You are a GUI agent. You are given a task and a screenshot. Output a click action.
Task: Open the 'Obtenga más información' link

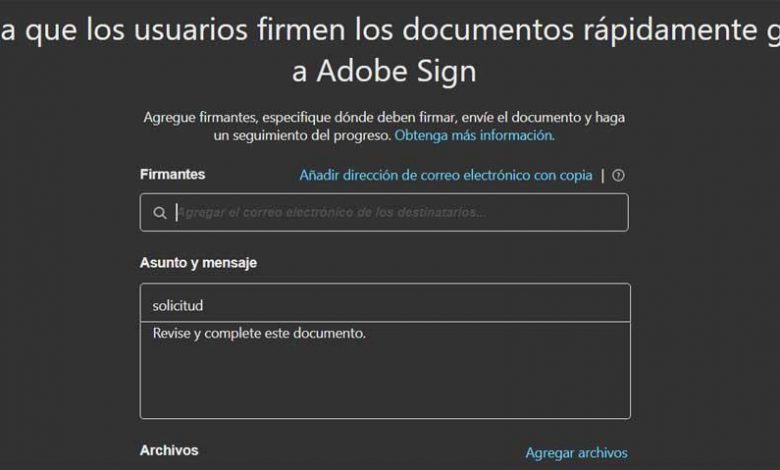(x=475, y=135)
